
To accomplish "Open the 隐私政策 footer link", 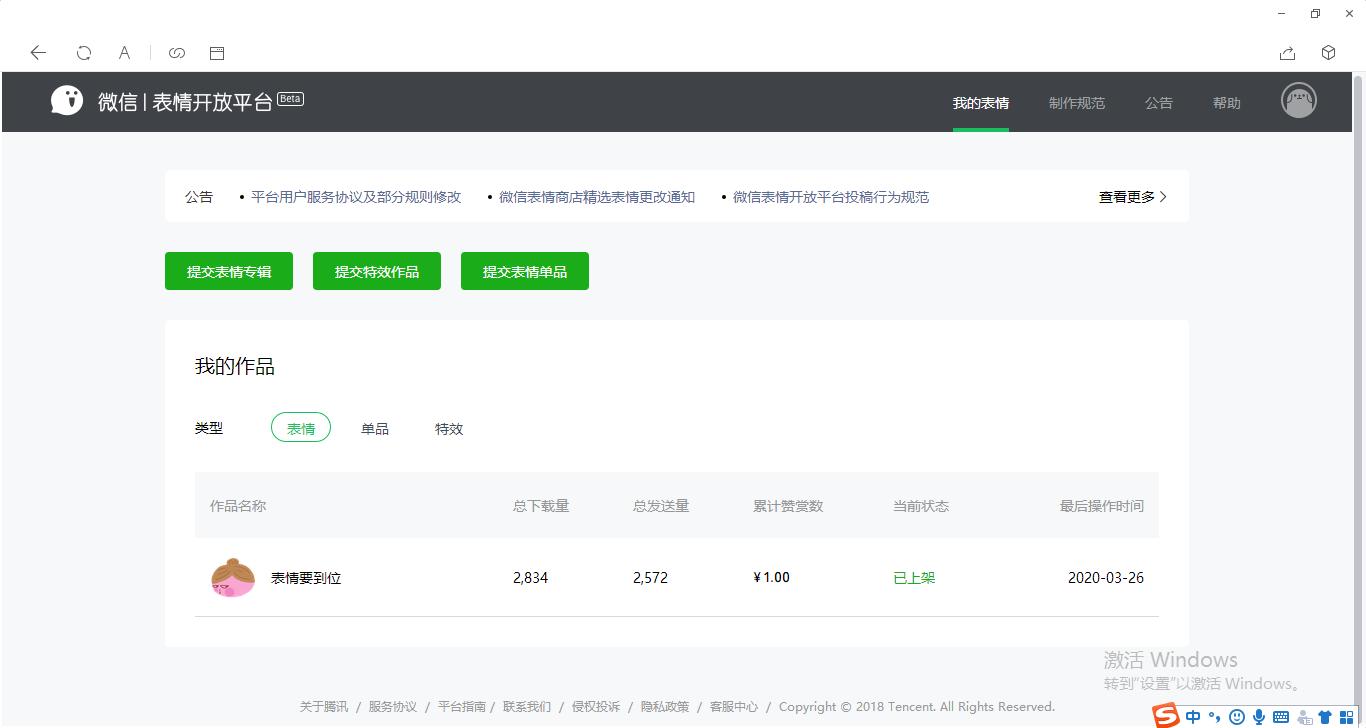I will click(x=665, y=706).
